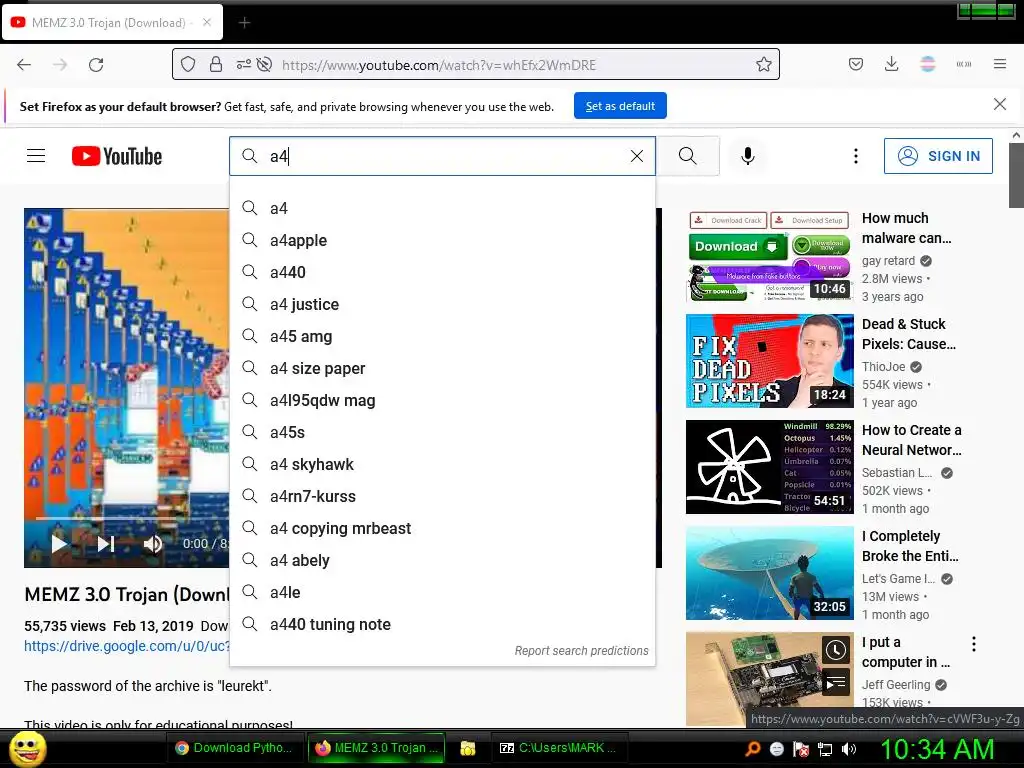This screenshot has width=1024, height=768.
Task: Go to the YouTube home logo
Action: (x=117, y=156)
